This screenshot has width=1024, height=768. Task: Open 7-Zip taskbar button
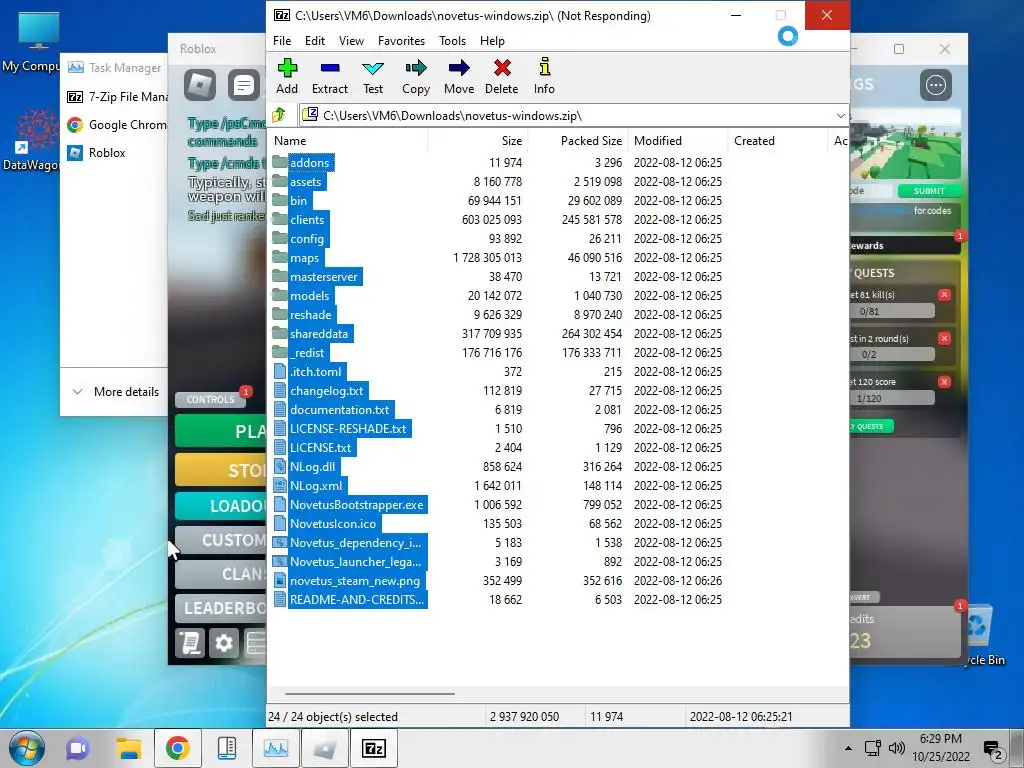coord(374,748)
